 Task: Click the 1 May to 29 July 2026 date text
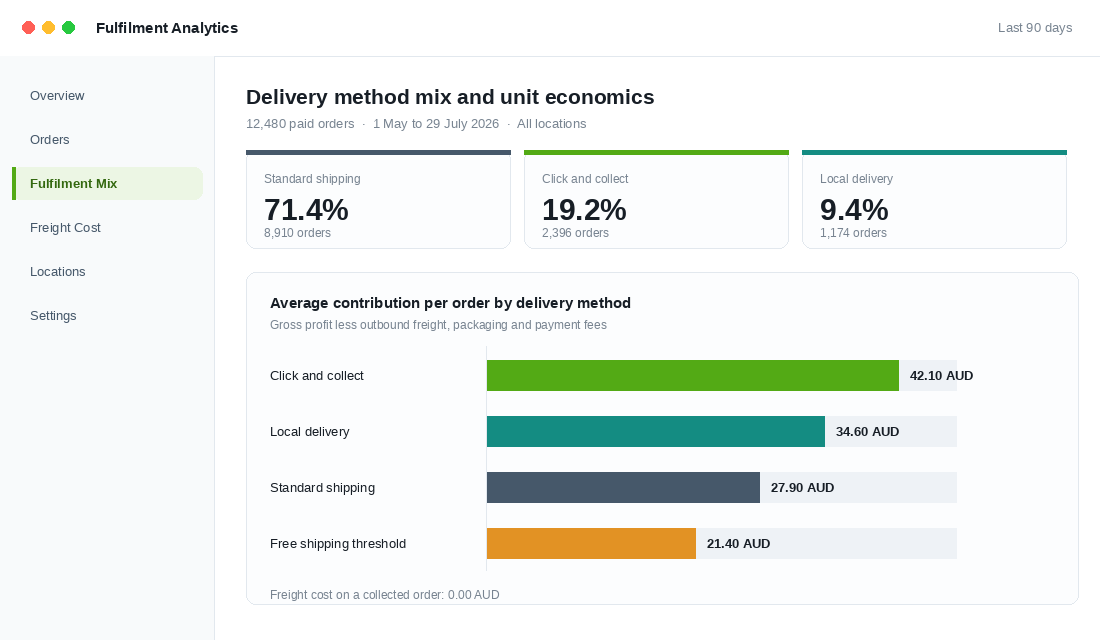436,124
